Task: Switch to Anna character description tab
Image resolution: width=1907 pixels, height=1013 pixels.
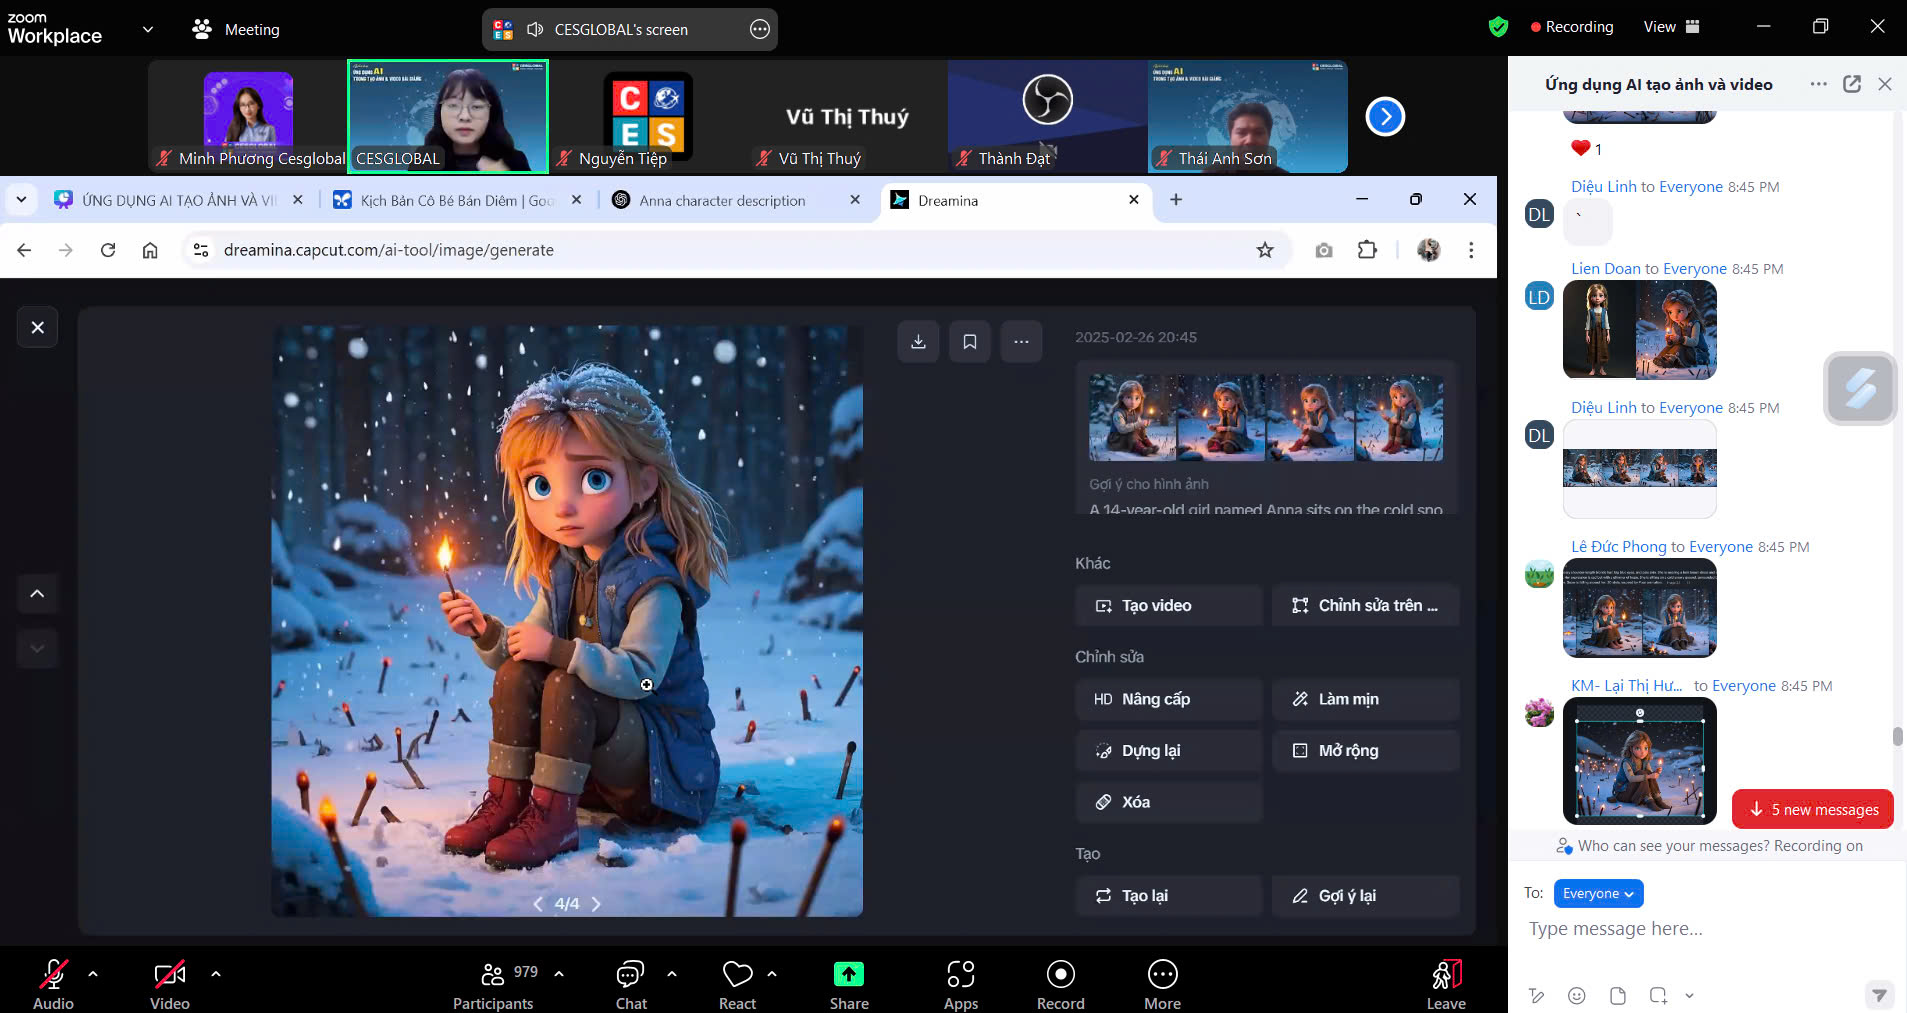Action: pos(735,200)
